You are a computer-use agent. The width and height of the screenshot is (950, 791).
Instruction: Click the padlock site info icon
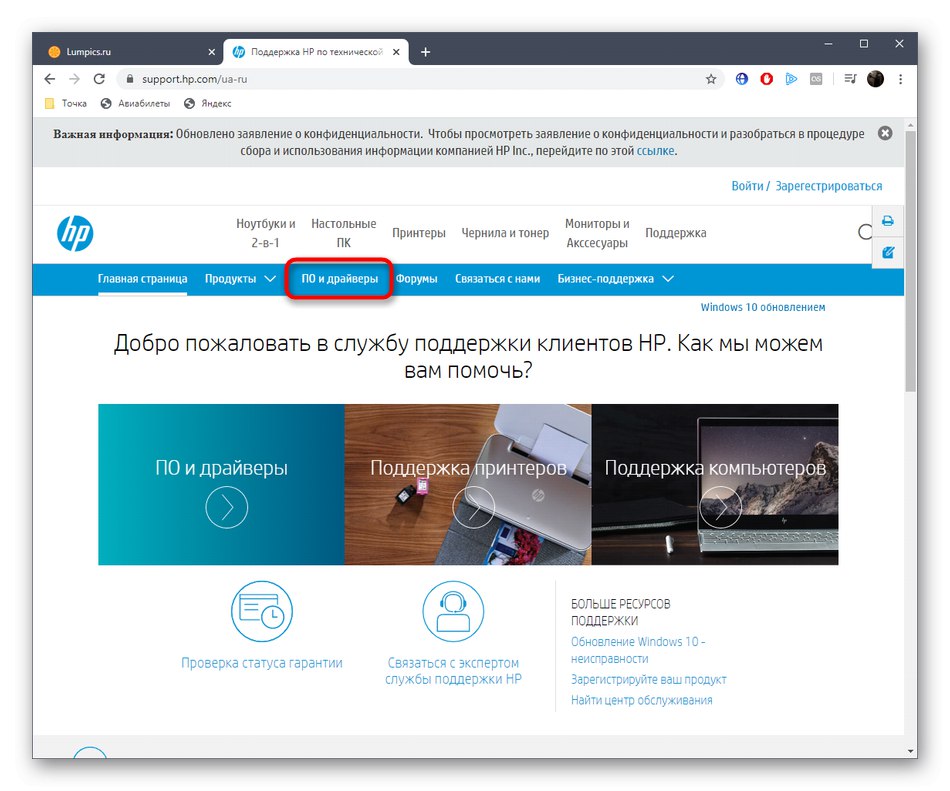(129, 79)
